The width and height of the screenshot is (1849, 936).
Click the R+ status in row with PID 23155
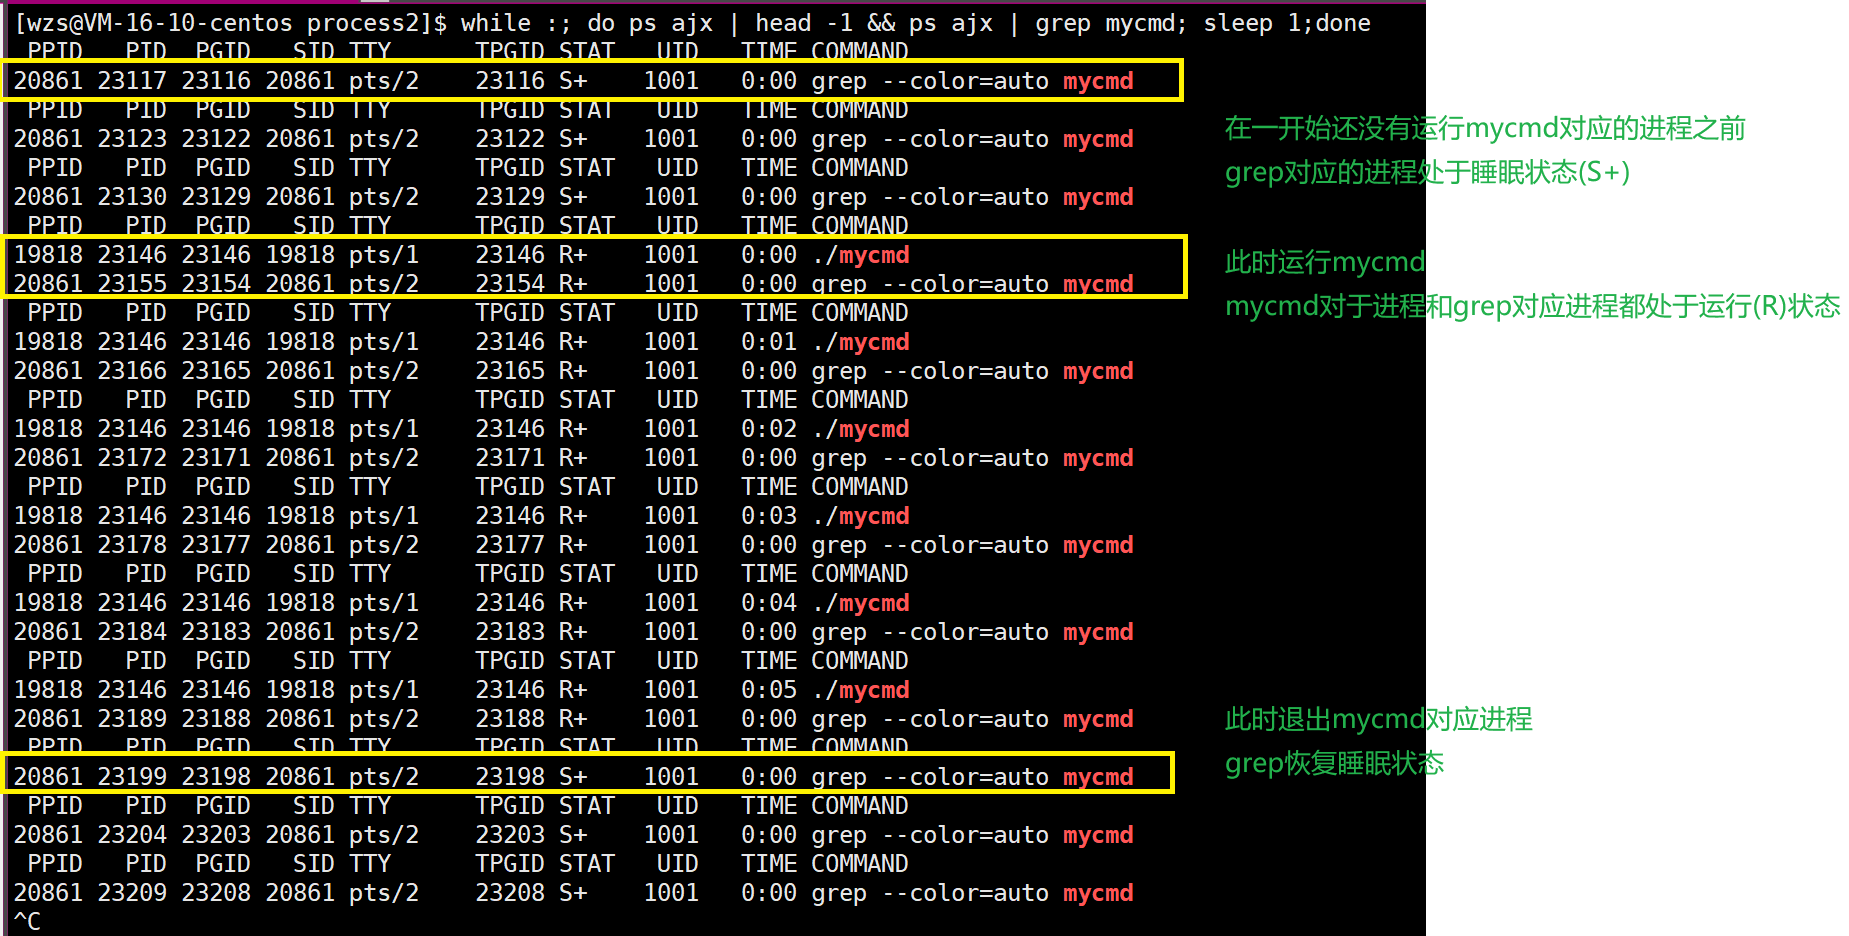coord(573,284)
